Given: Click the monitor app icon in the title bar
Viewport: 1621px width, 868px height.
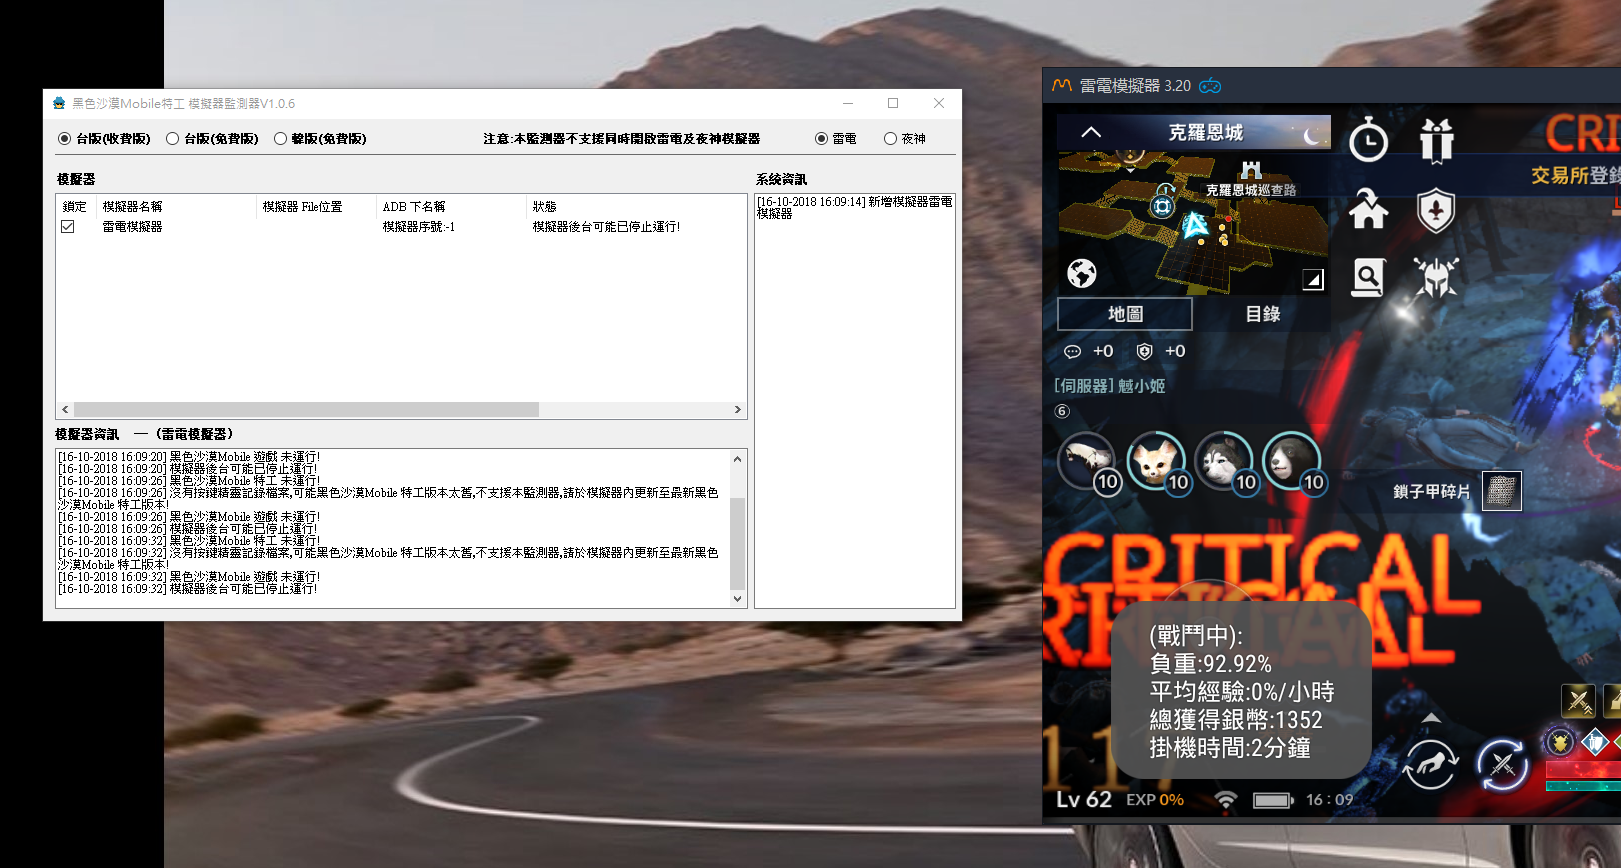Looking at the screenshot, I should click(x=59, y=103).
